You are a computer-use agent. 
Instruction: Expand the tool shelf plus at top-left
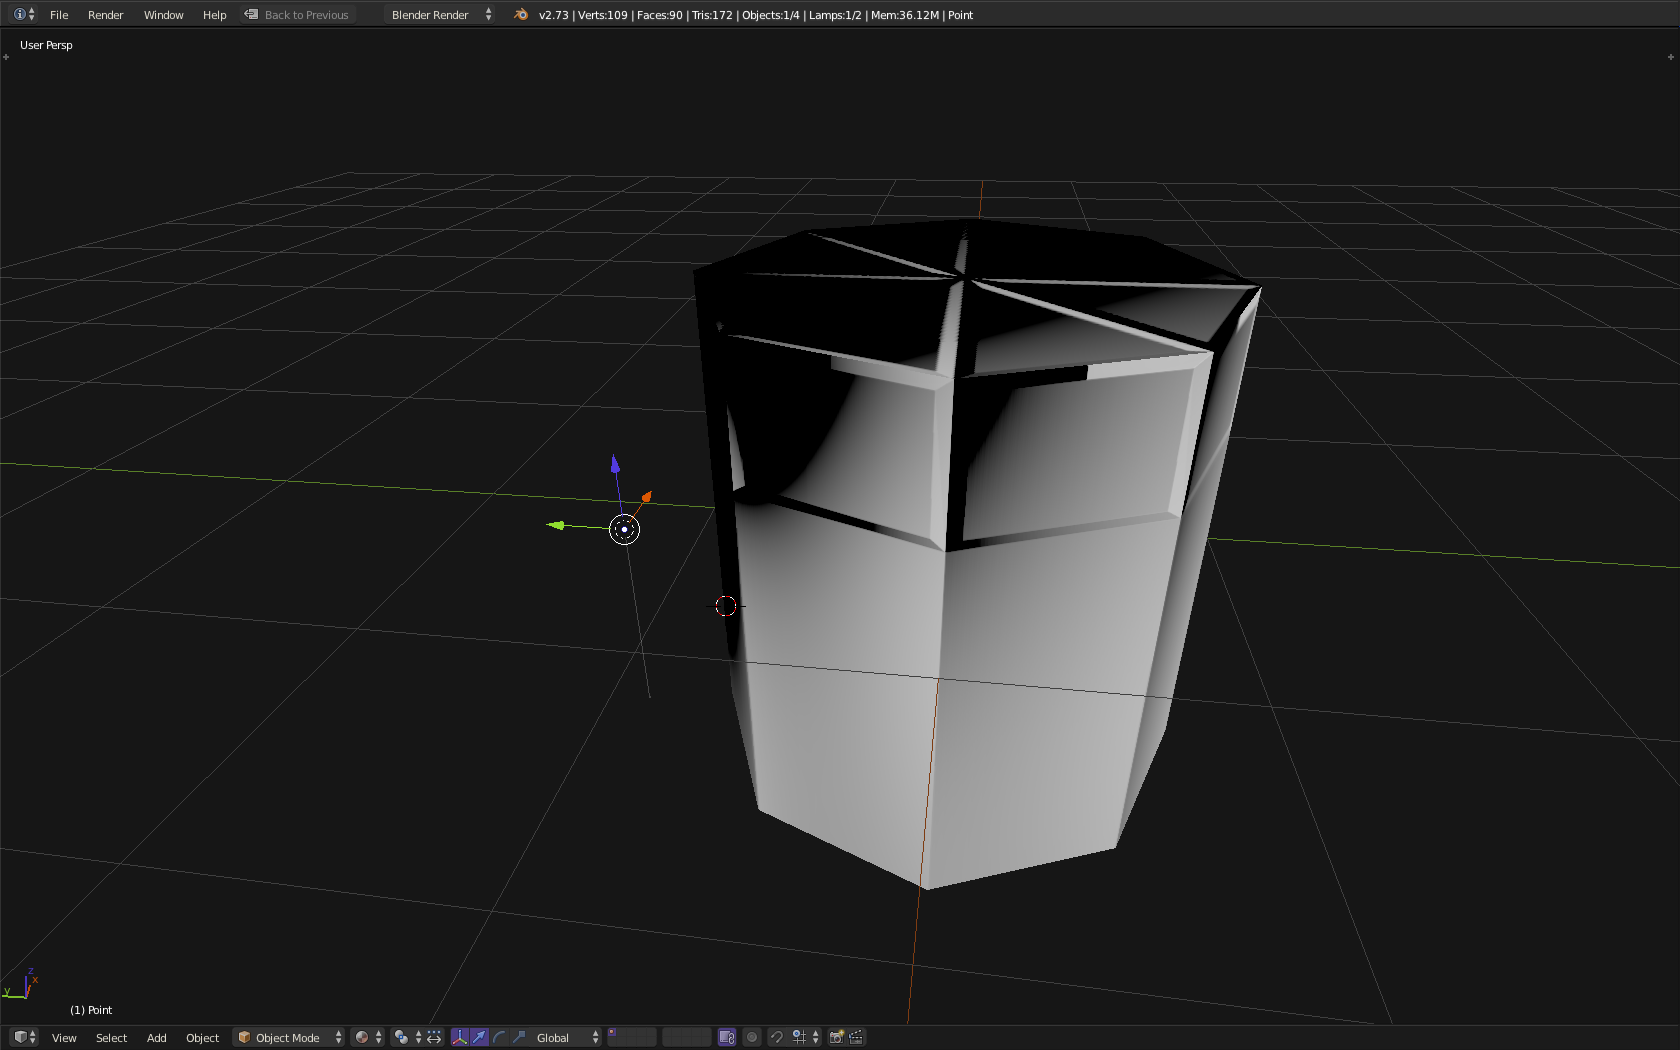pos(6,57)
